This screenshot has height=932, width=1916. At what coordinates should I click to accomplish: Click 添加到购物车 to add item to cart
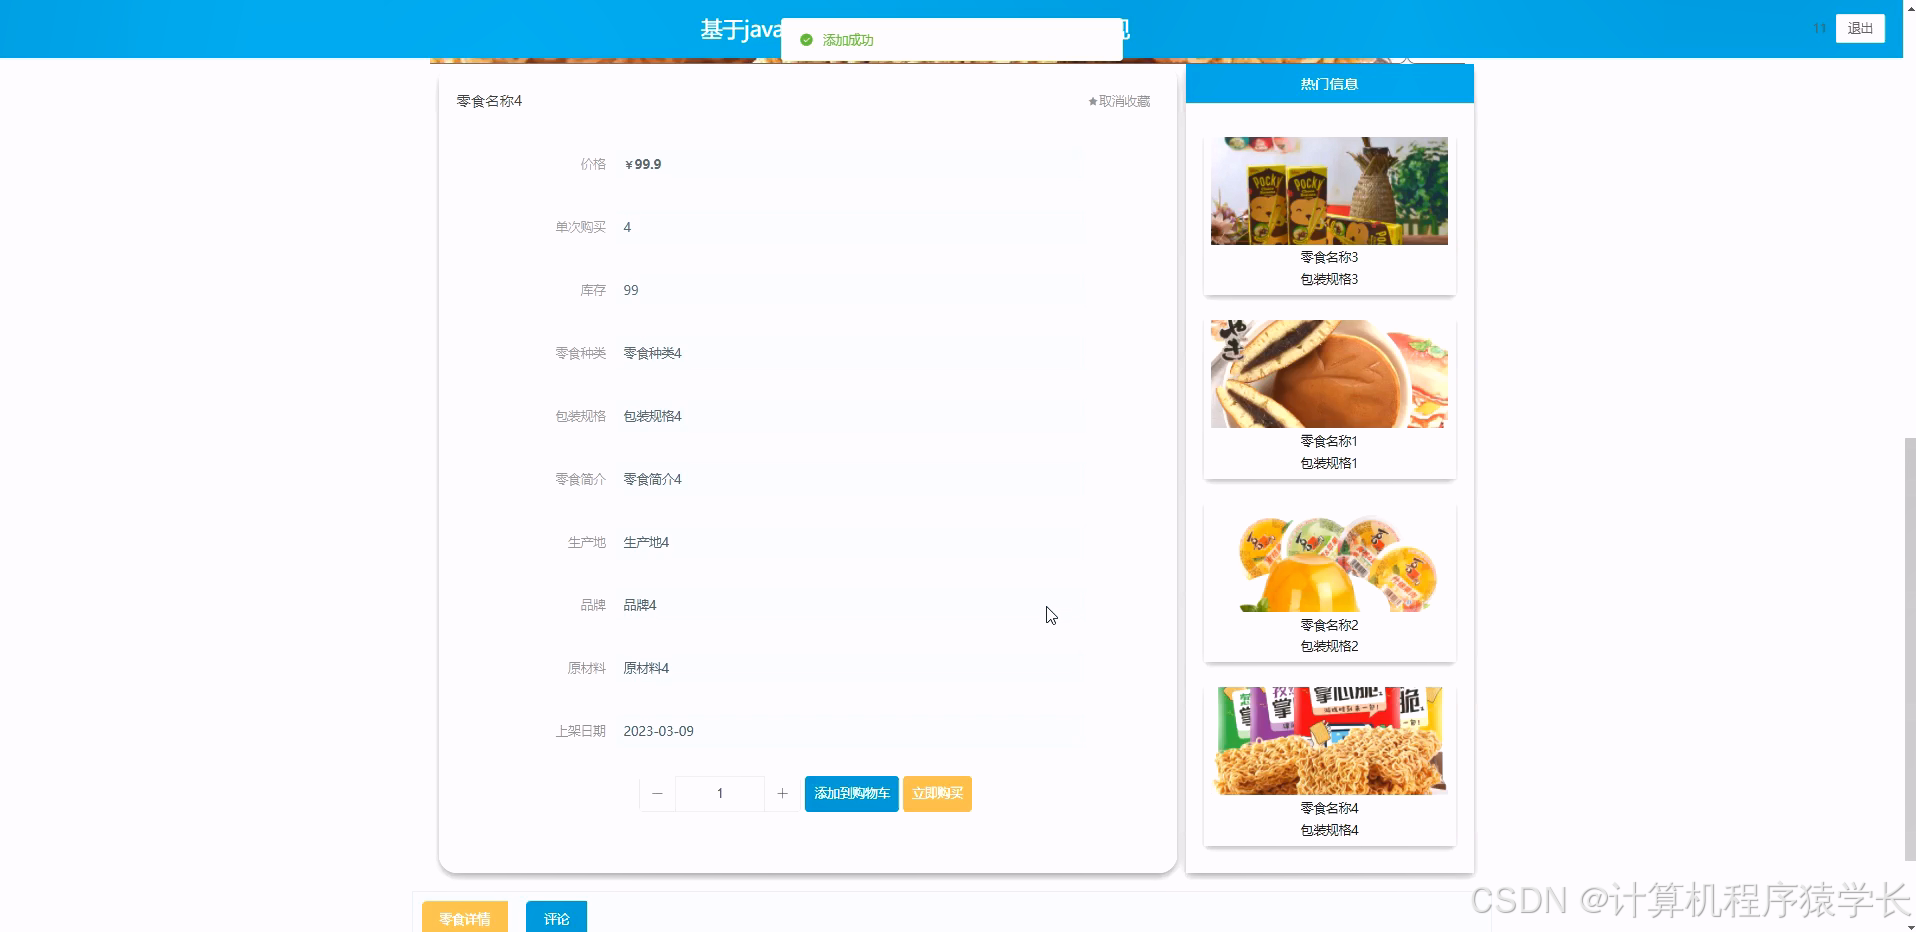pyautogui.click(x=851, y=793)
